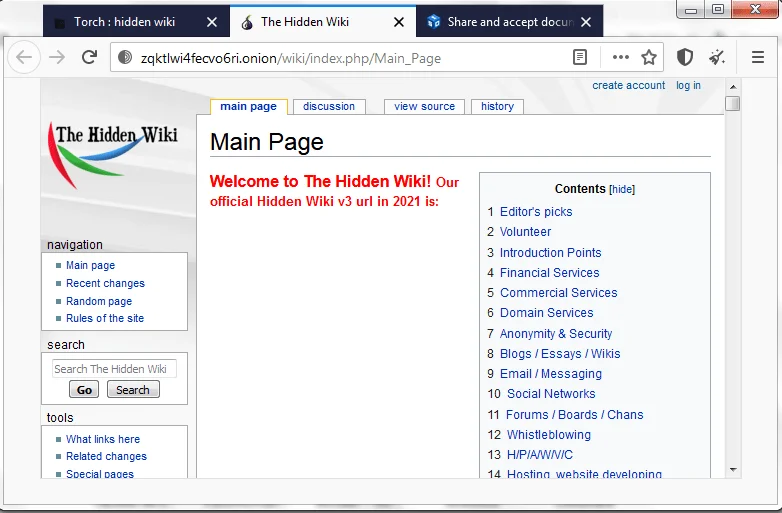Close The Hidden Wiki tab

(399, 22)
